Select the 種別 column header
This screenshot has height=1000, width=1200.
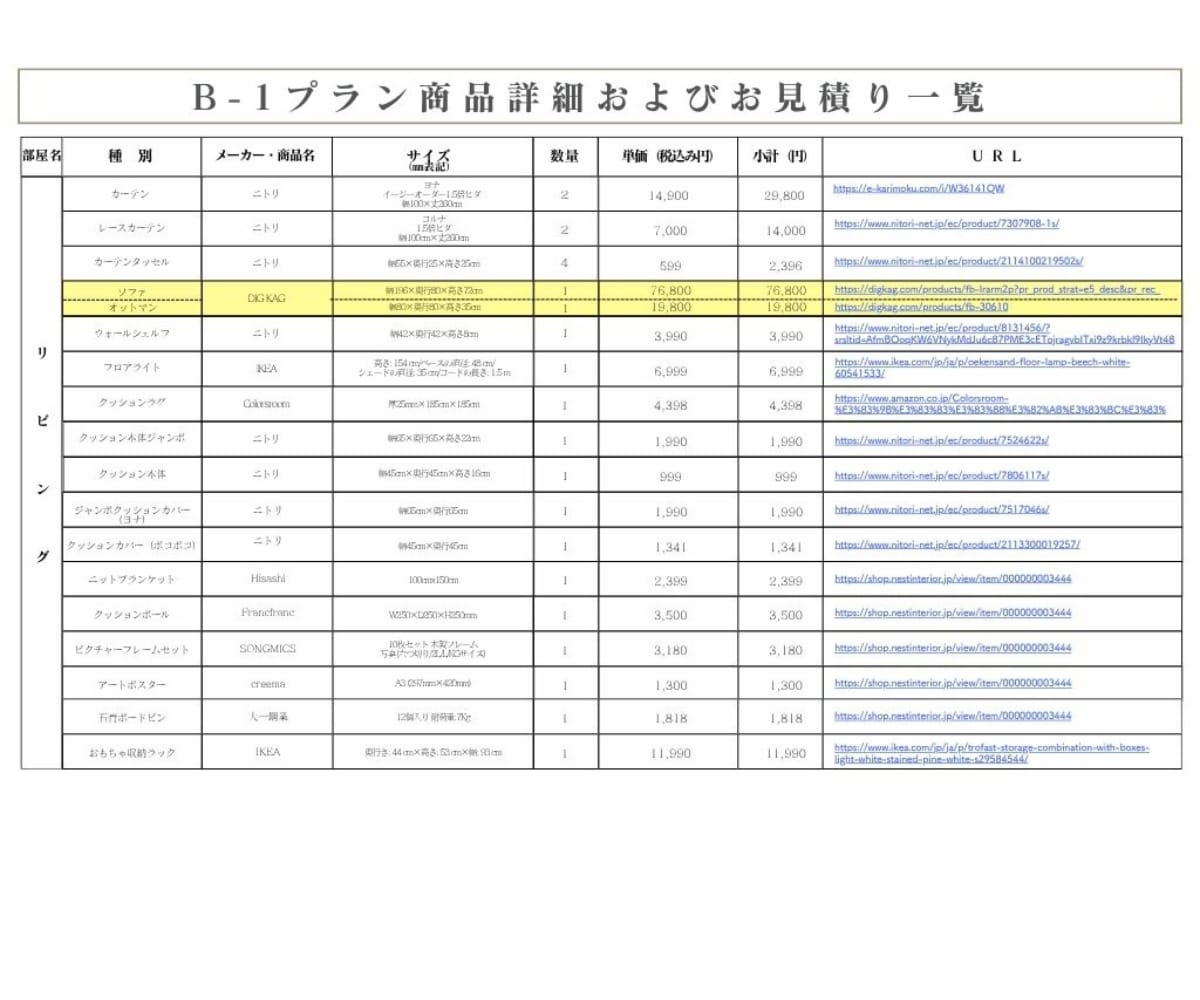coord(131,156)
